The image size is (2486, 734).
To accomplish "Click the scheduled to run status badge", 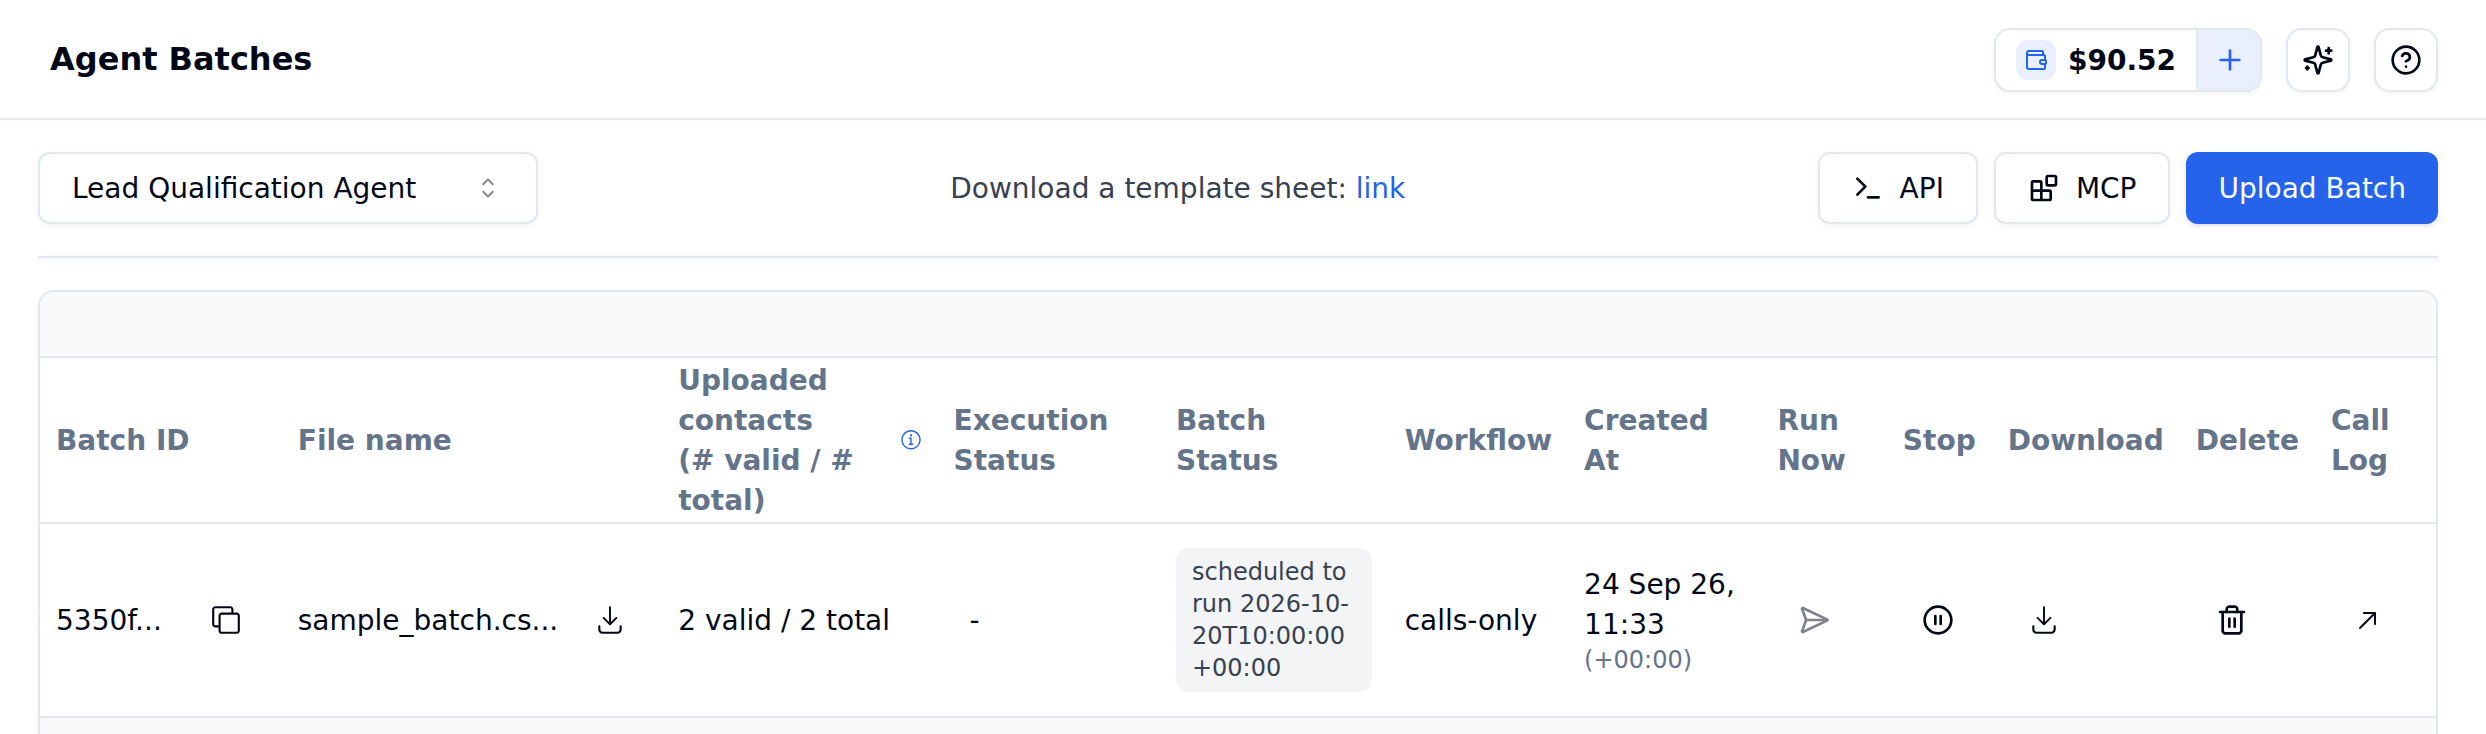I will coord(1273,620).
